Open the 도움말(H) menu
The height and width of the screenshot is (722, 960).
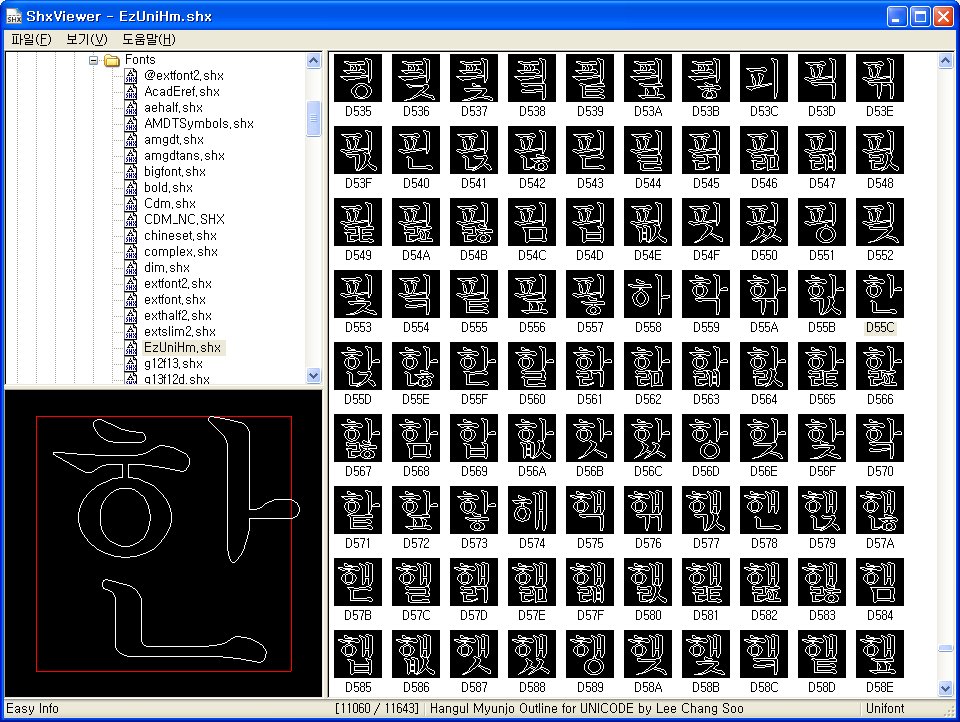[x=148, y=40]
